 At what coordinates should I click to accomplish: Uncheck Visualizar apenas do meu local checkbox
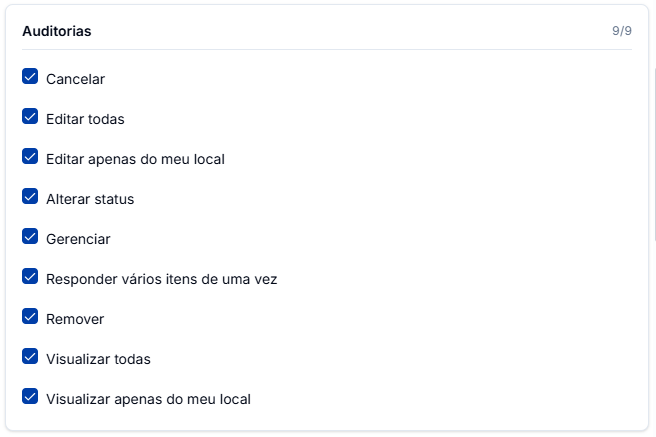30,396
